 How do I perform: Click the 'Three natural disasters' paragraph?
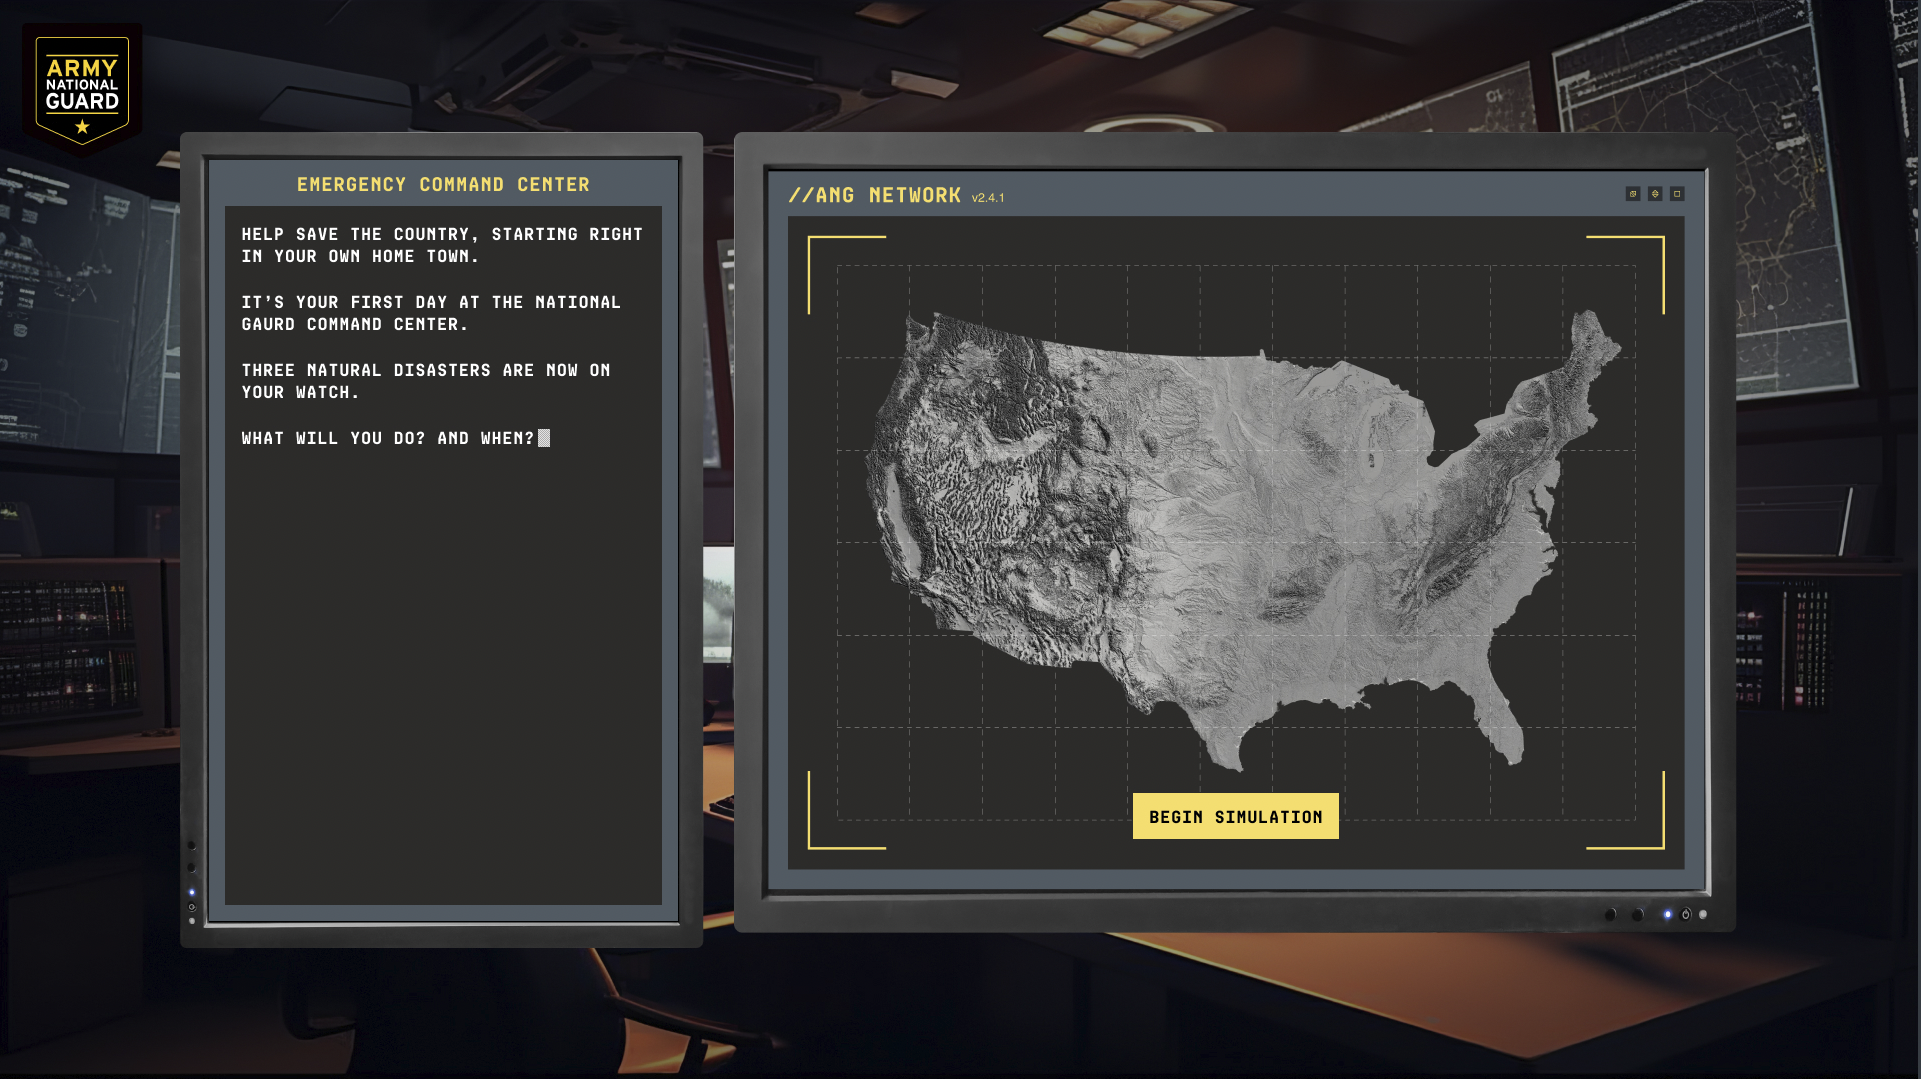[426, 381]
